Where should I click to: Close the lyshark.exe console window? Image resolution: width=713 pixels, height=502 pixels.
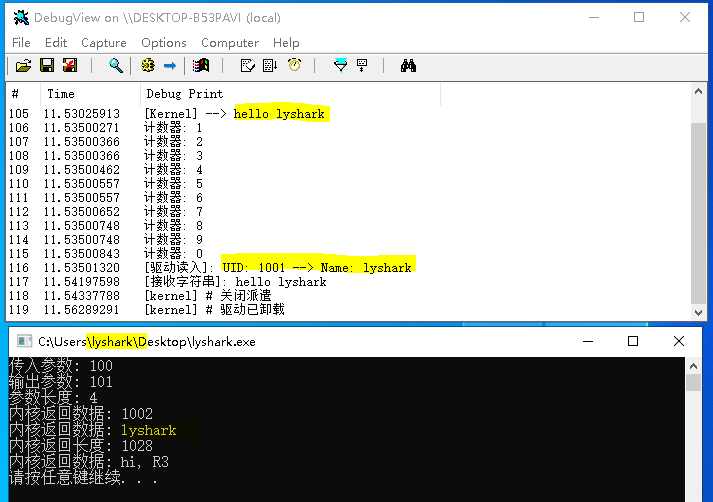pos(679,341)
